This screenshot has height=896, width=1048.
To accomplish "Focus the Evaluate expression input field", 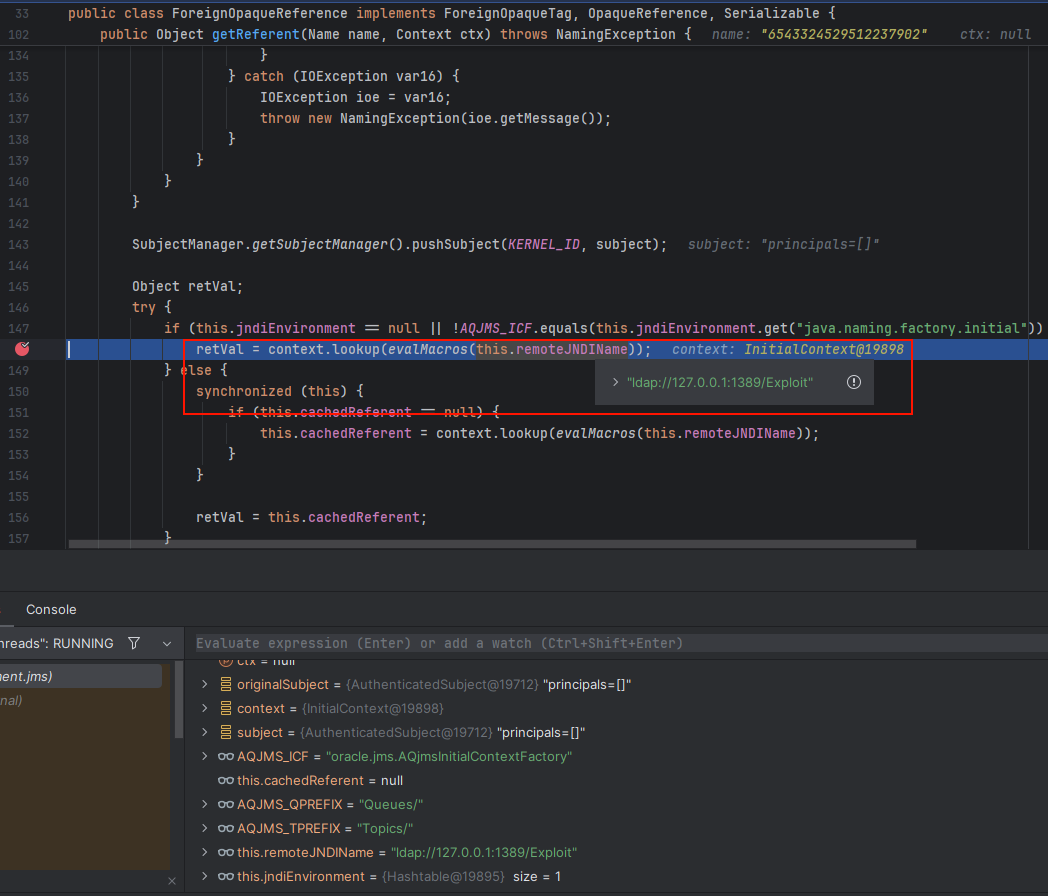I will (x=620, y=643).
